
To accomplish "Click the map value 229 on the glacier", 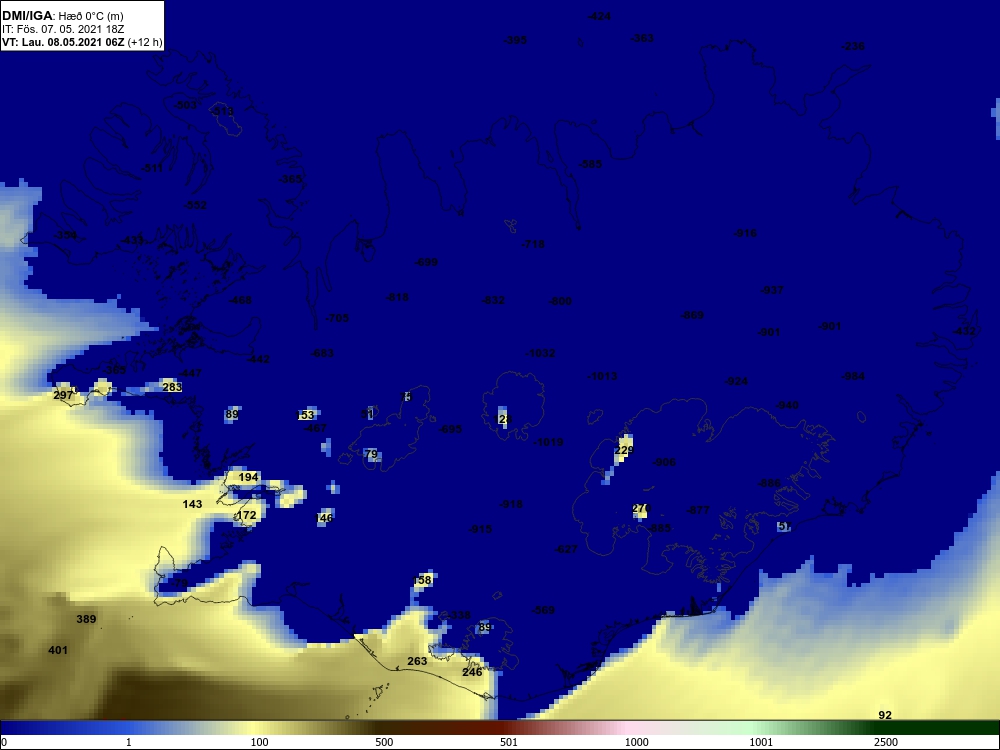I will (624, 450).
